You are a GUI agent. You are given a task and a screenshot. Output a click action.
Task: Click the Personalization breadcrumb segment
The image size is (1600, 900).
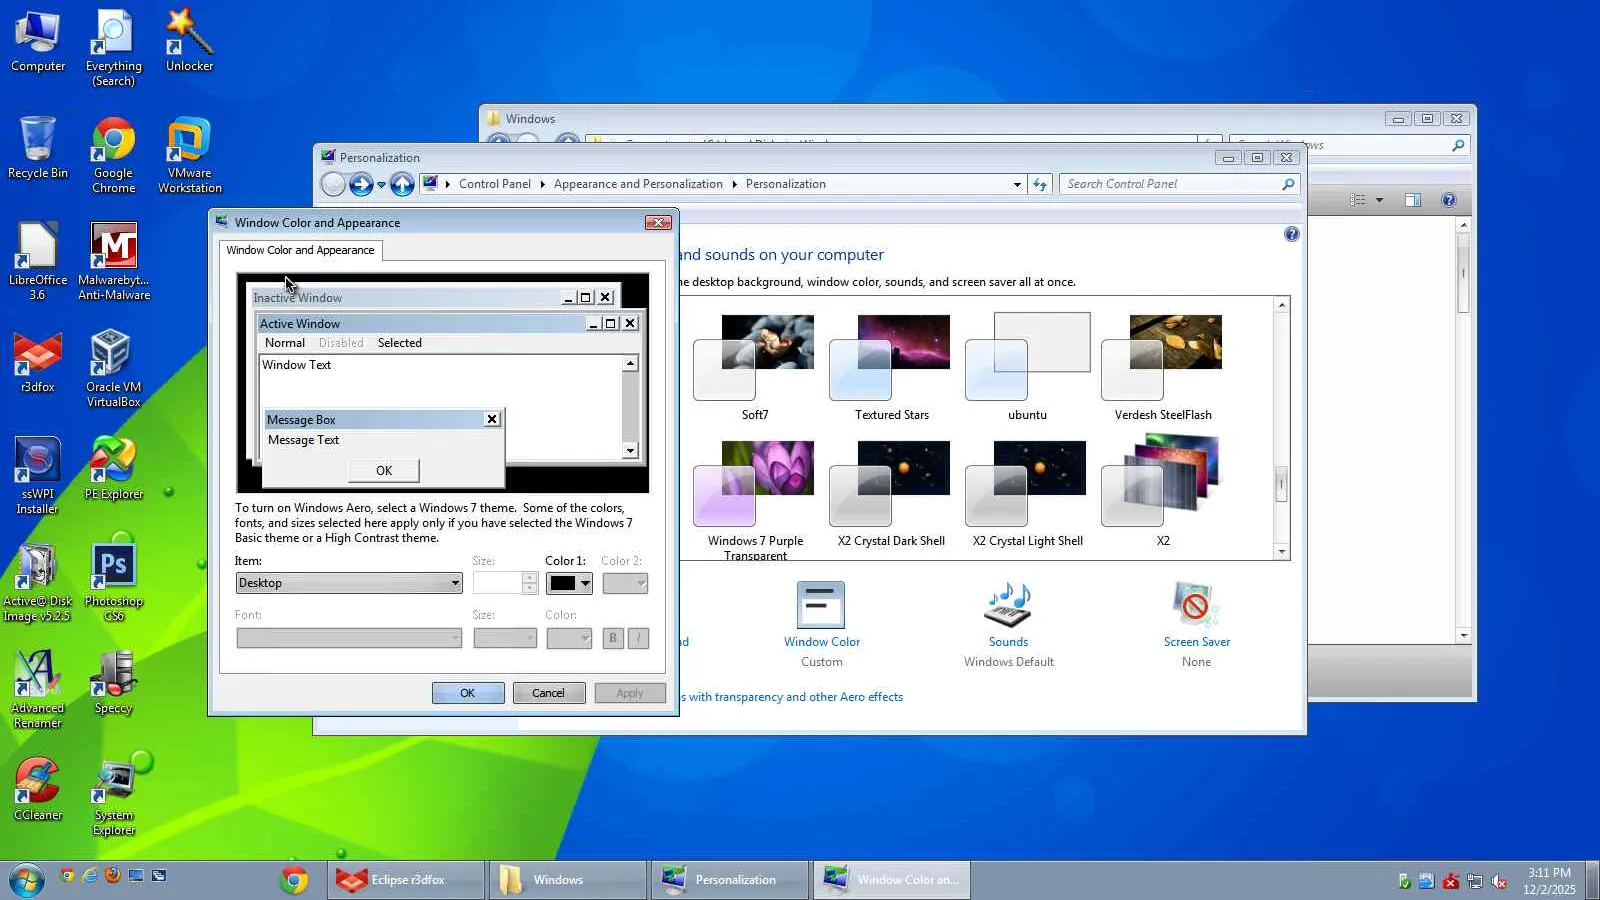pyautogui.click(x=786, y=184)
